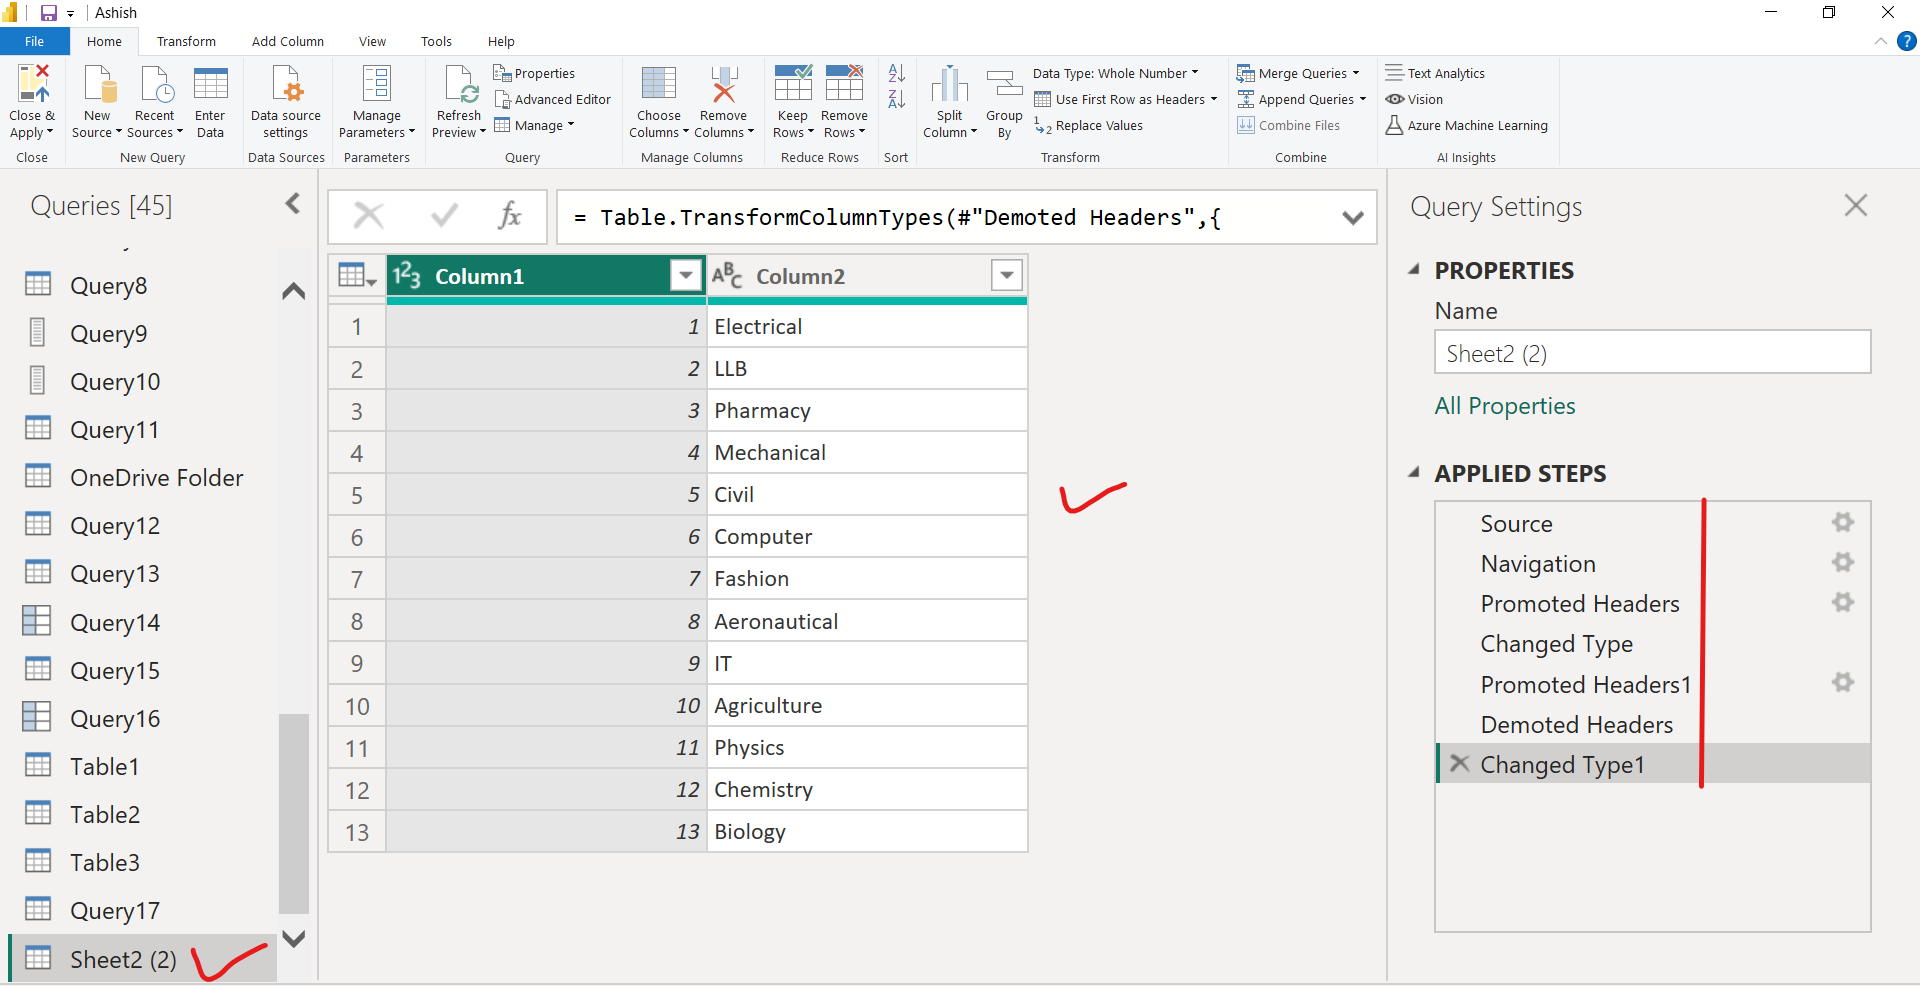
Task: Open the View menu
Action: click(371, 41)
